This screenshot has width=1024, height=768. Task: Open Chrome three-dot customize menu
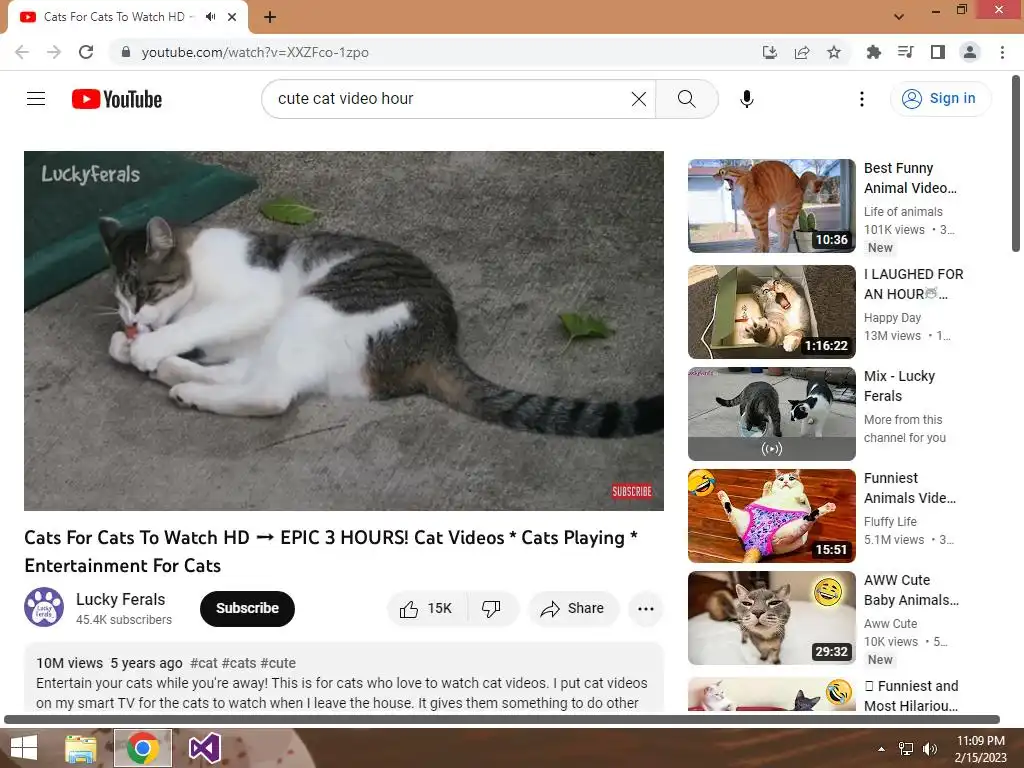(x=1002, y=52)
